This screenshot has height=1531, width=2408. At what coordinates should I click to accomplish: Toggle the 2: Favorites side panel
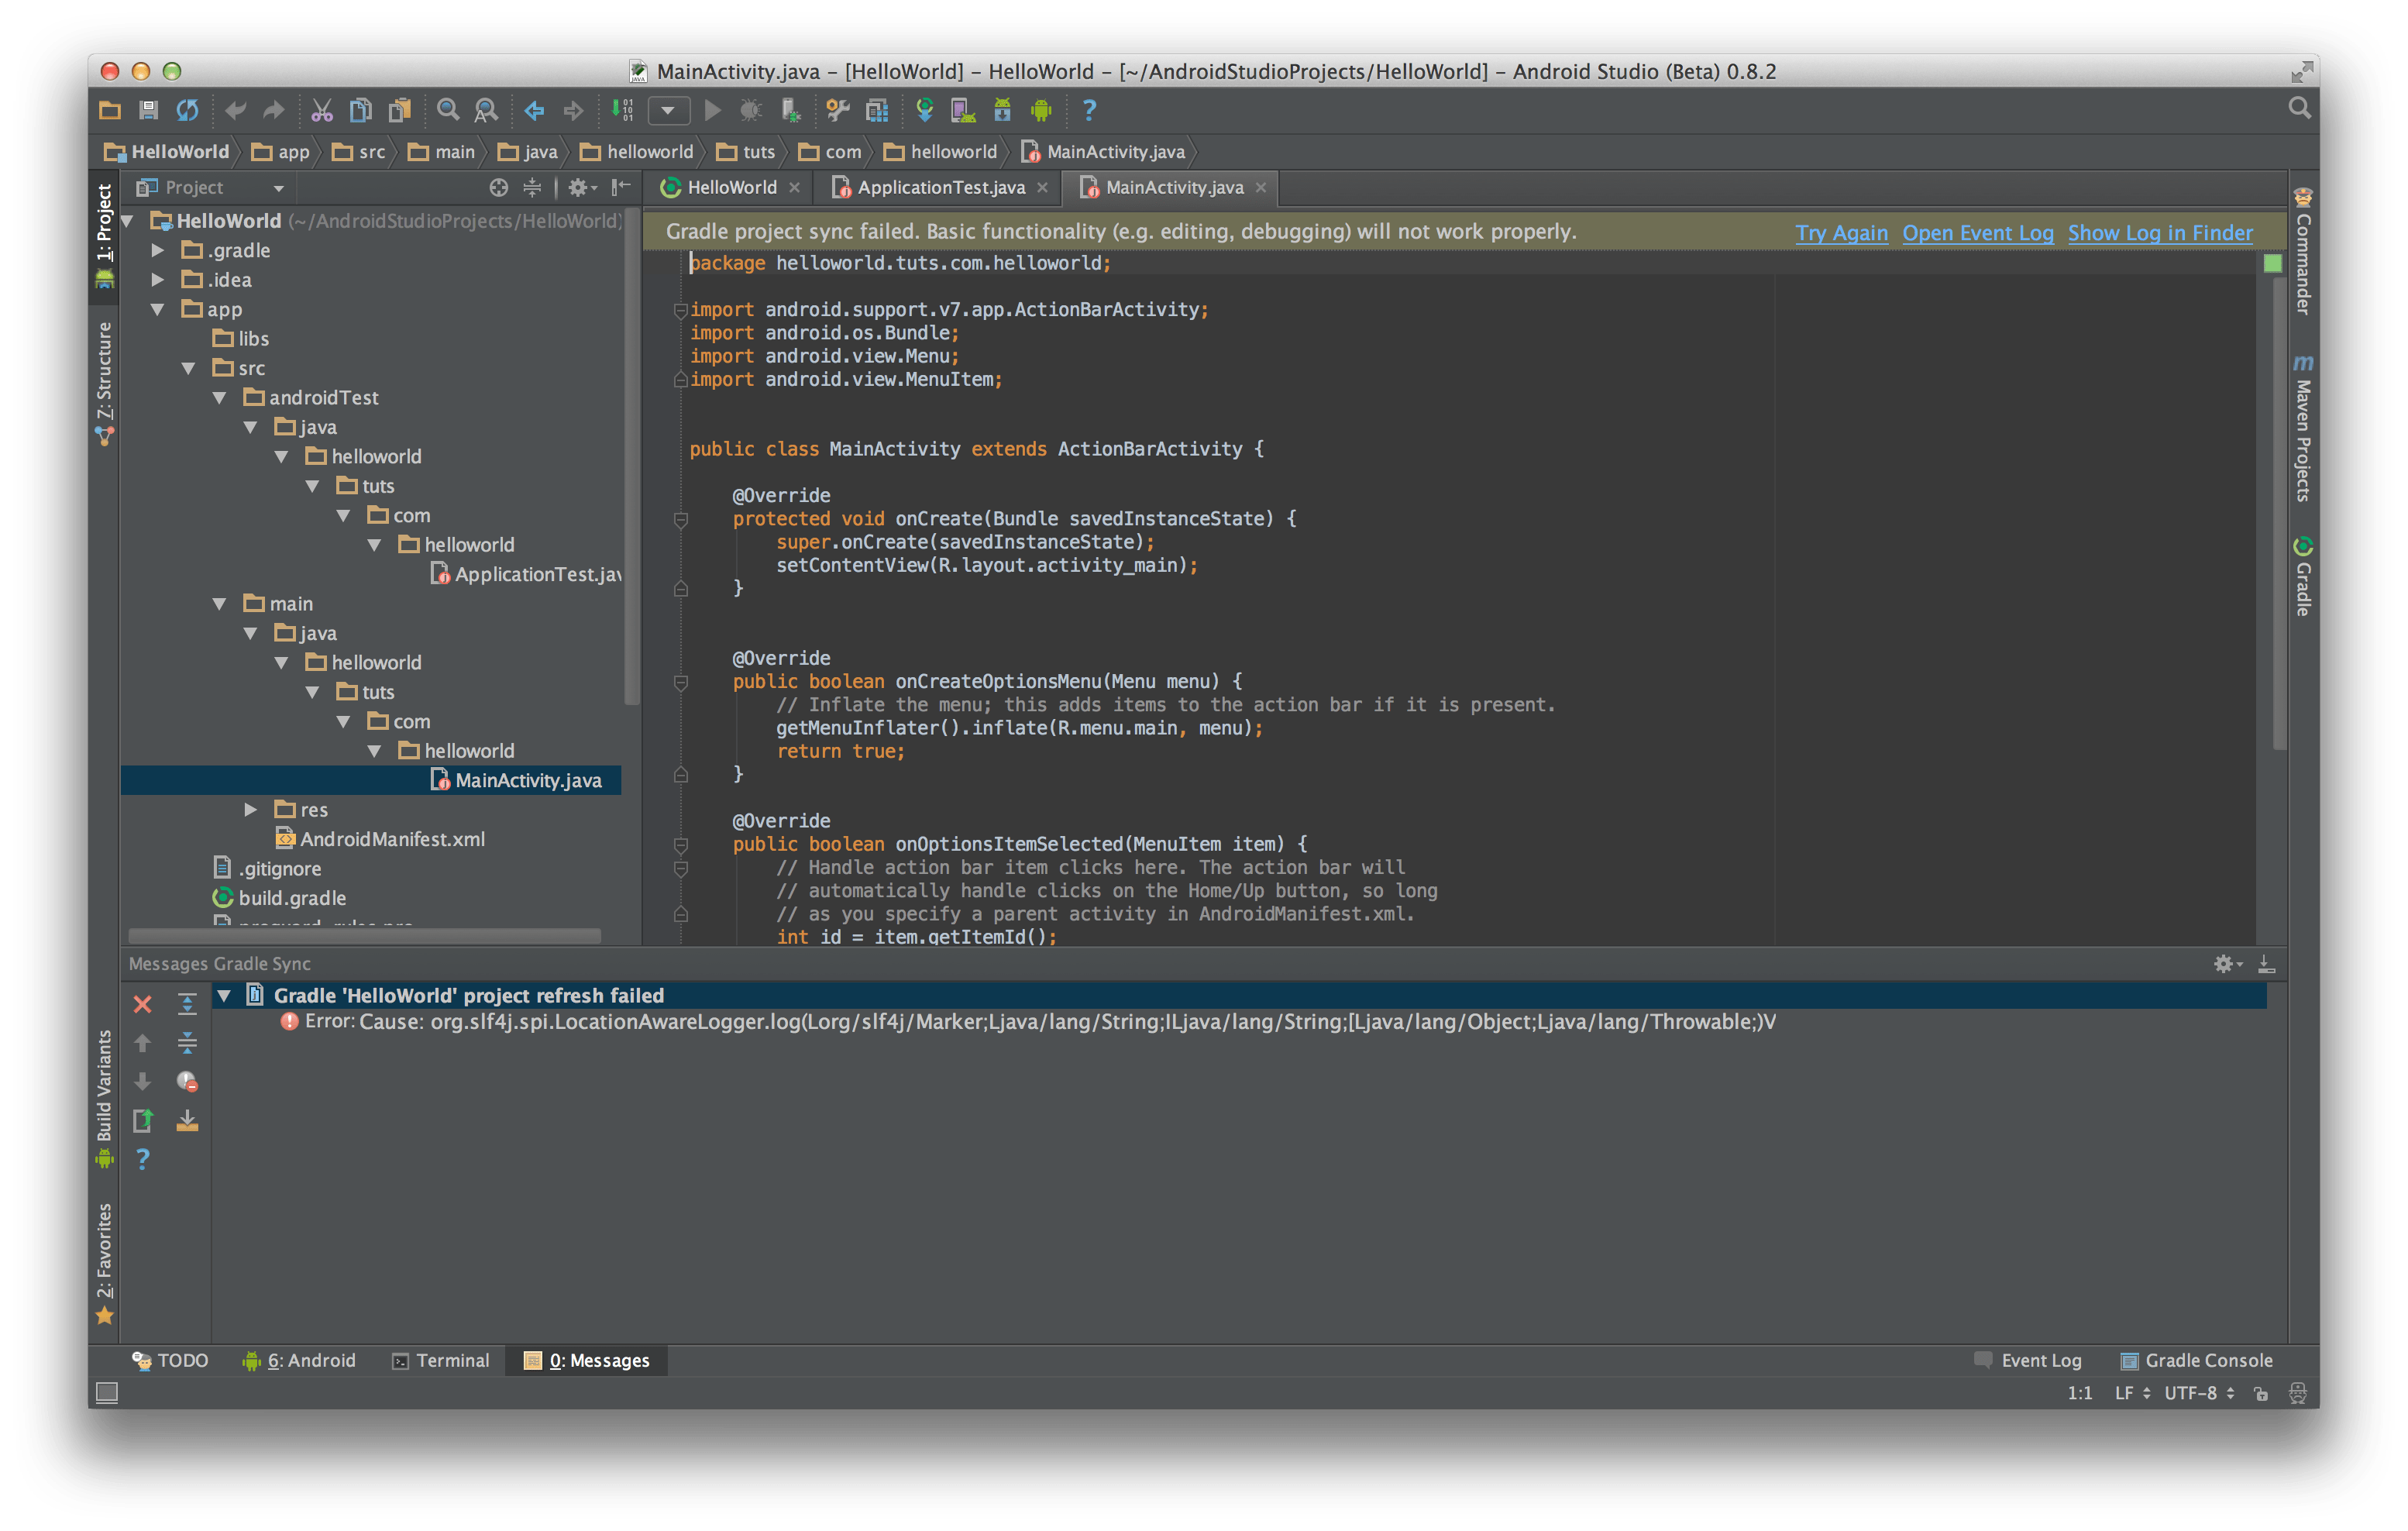click(104, 1264)
